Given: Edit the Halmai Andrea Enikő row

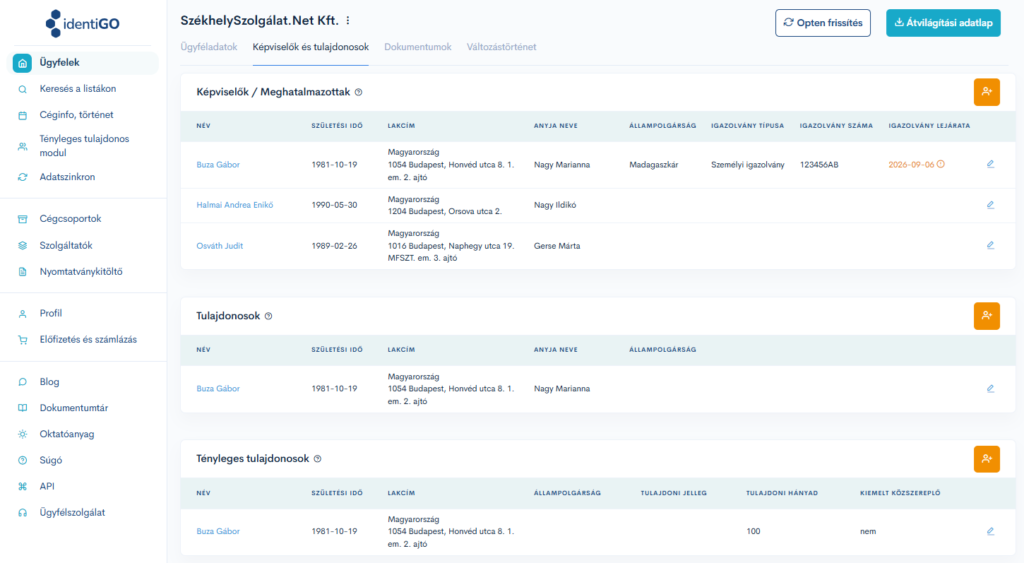Looking at the screenshot, I should [x=990, y=205].
